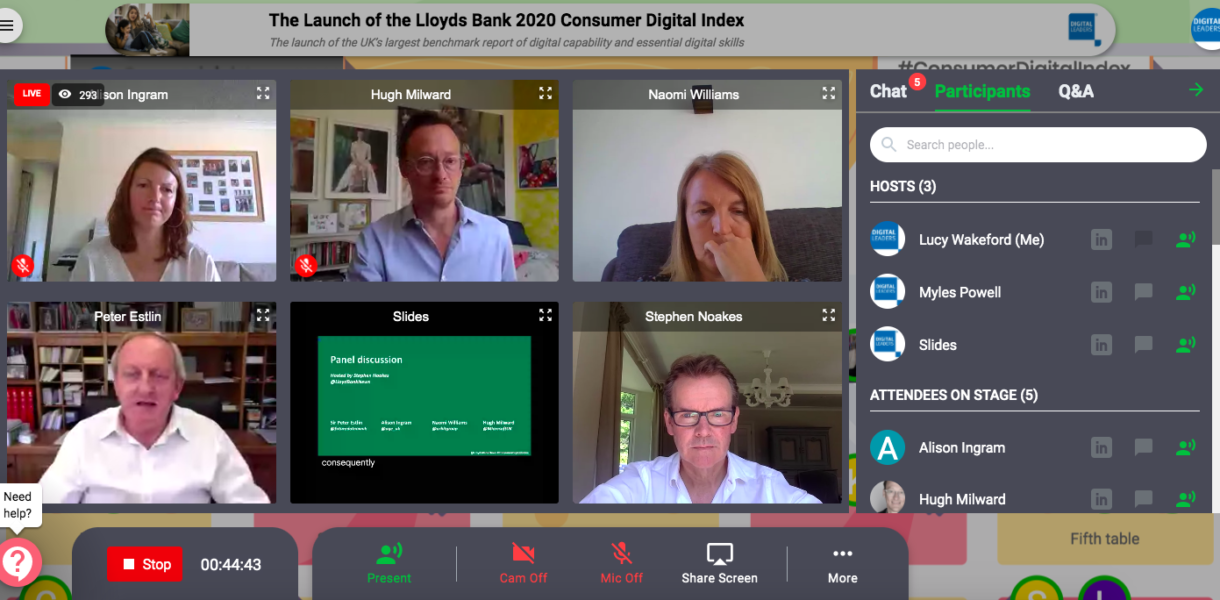Toggle microphone with Mic Off button
1220x600 pixels.
coord(621,564)
